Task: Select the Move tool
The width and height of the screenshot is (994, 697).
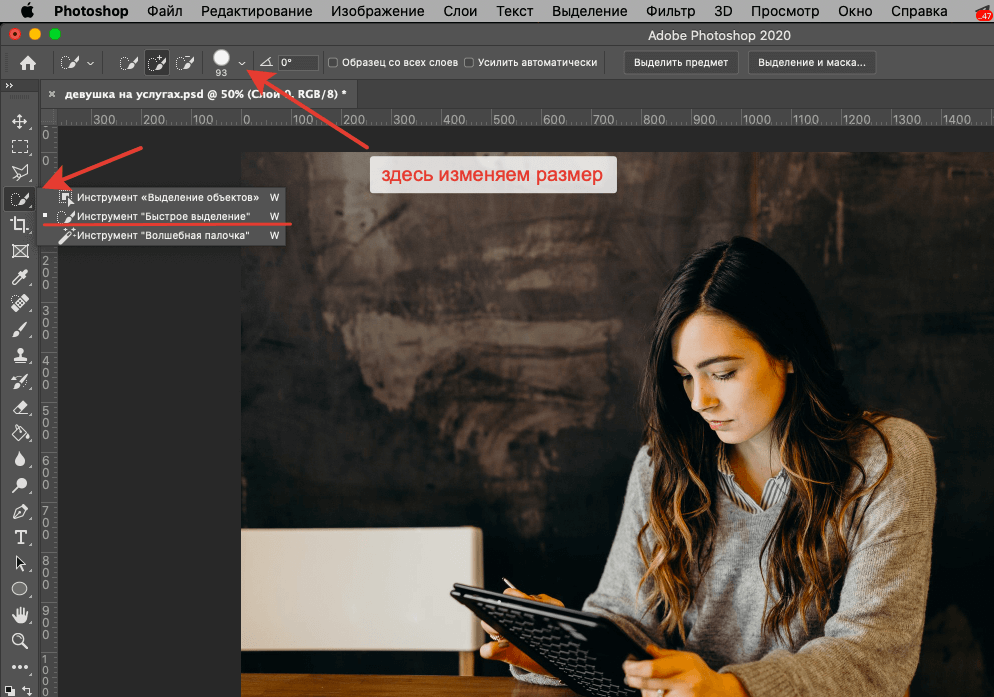Action: pos(19,121)
